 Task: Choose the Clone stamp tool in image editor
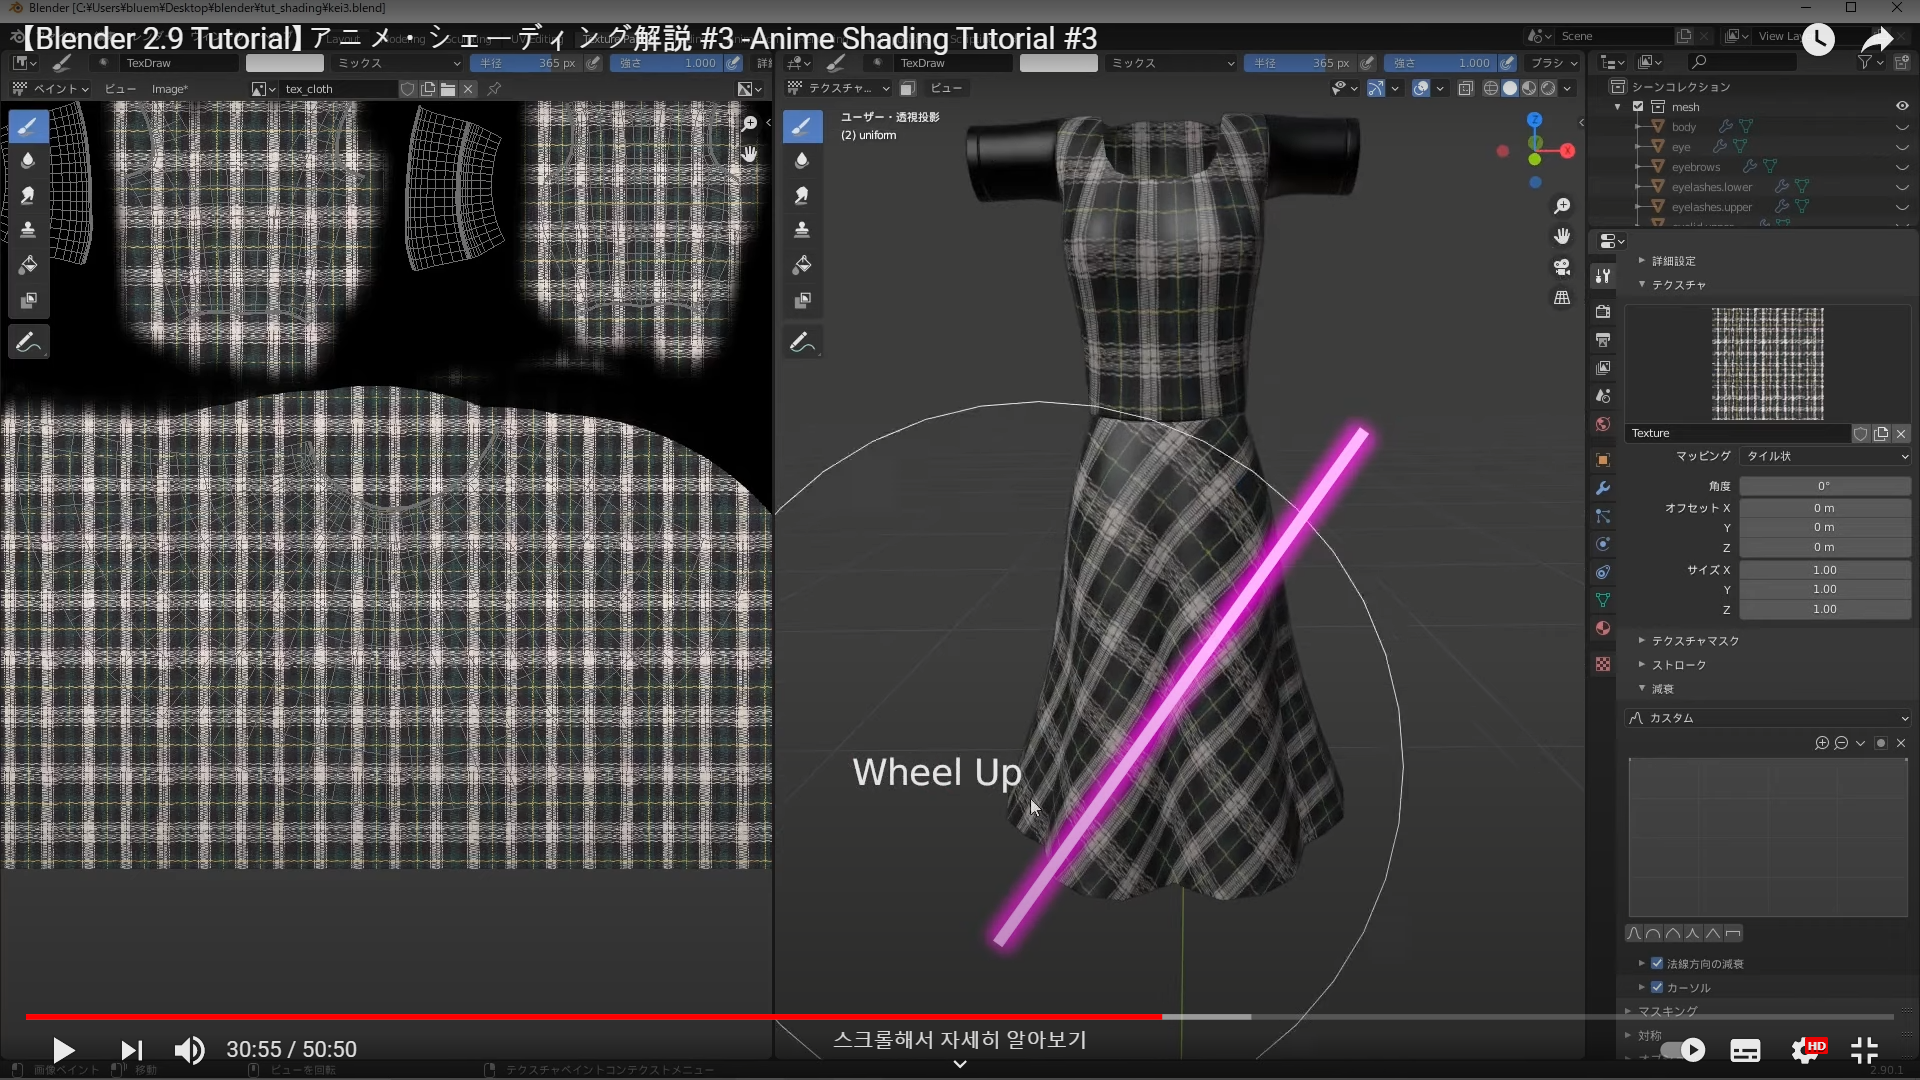(x=28, y=230)
